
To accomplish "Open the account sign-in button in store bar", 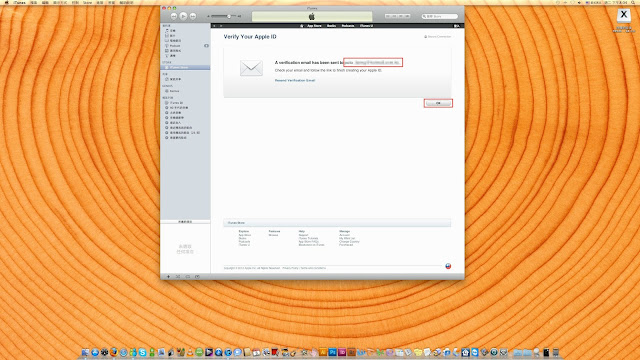I will pyautogui.click(x=457, y=26).
